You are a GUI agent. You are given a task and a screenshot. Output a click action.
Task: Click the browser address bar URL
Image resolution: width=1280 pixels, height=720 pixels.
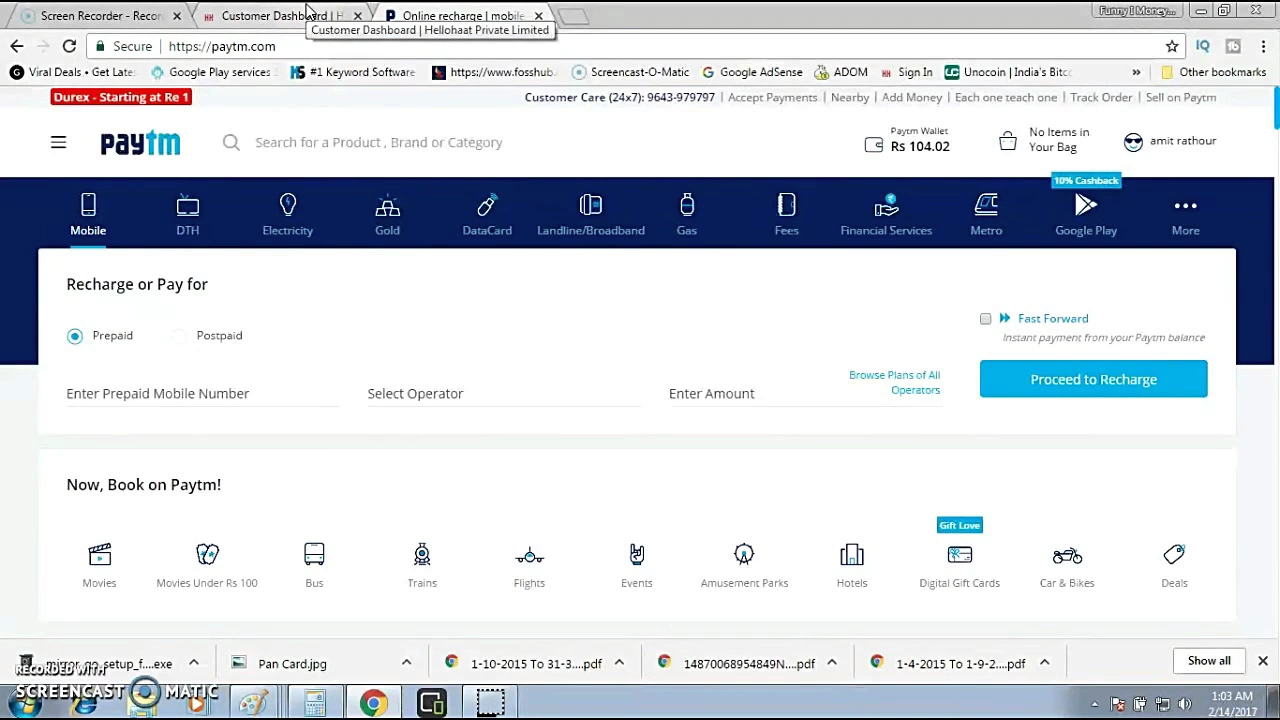click(x=222, y=46)
